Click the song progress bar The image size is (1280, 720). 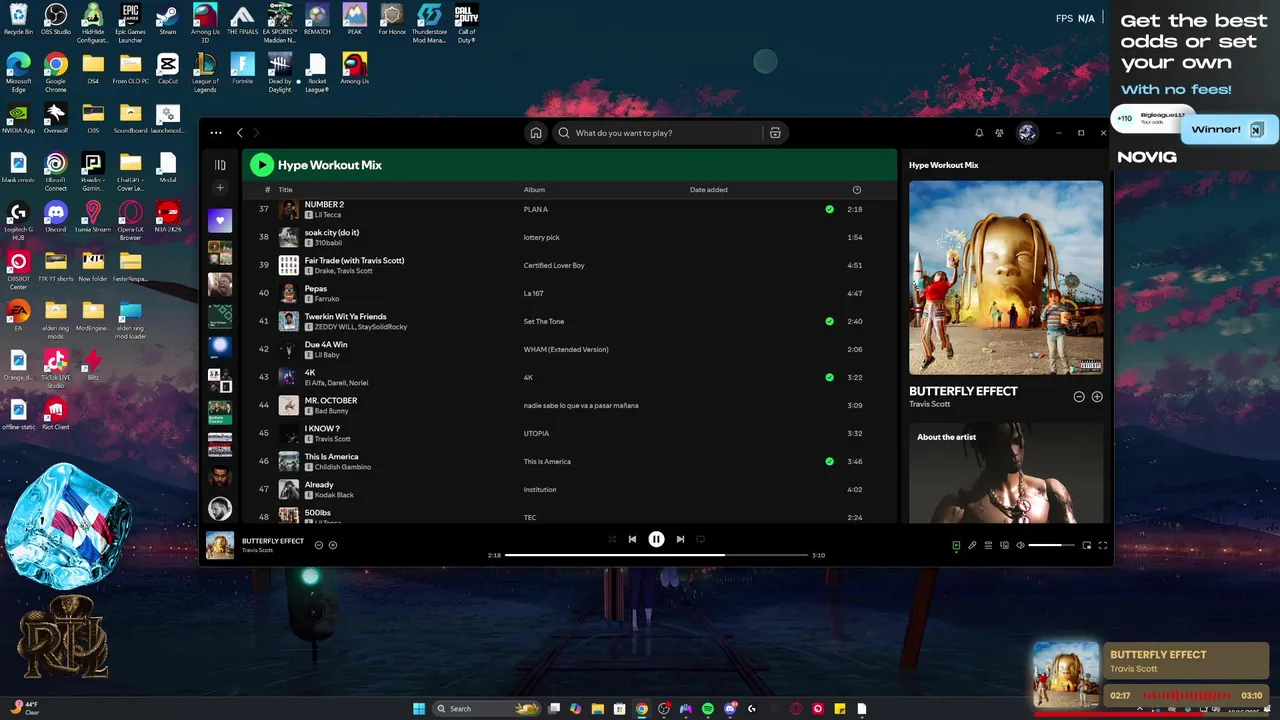click(x=656, y=555)
